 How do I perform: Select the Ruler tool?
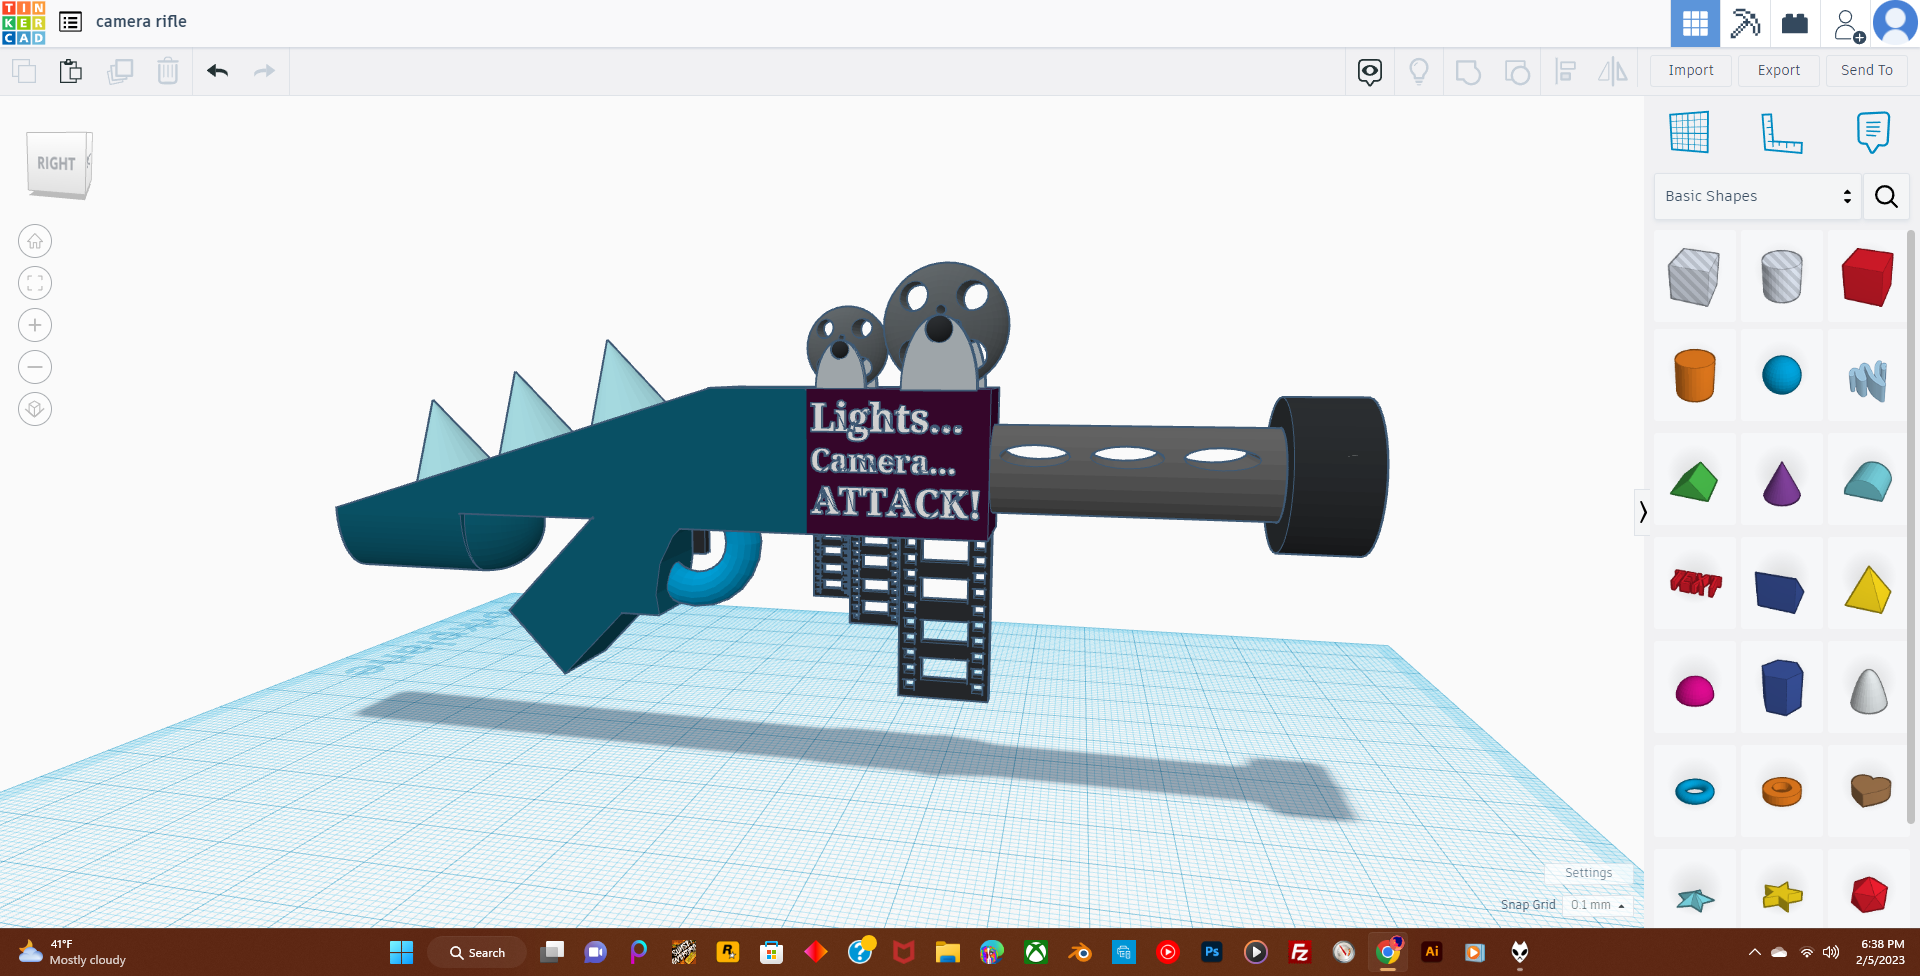(x=1781, y=133)
